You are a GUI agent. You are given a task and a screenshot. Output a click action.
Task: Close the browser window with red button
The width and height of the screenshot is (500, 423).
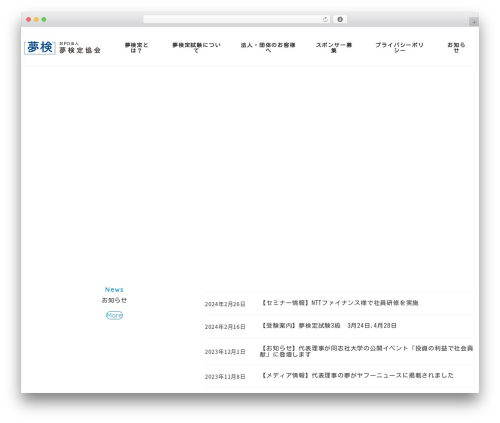(29, 20)
